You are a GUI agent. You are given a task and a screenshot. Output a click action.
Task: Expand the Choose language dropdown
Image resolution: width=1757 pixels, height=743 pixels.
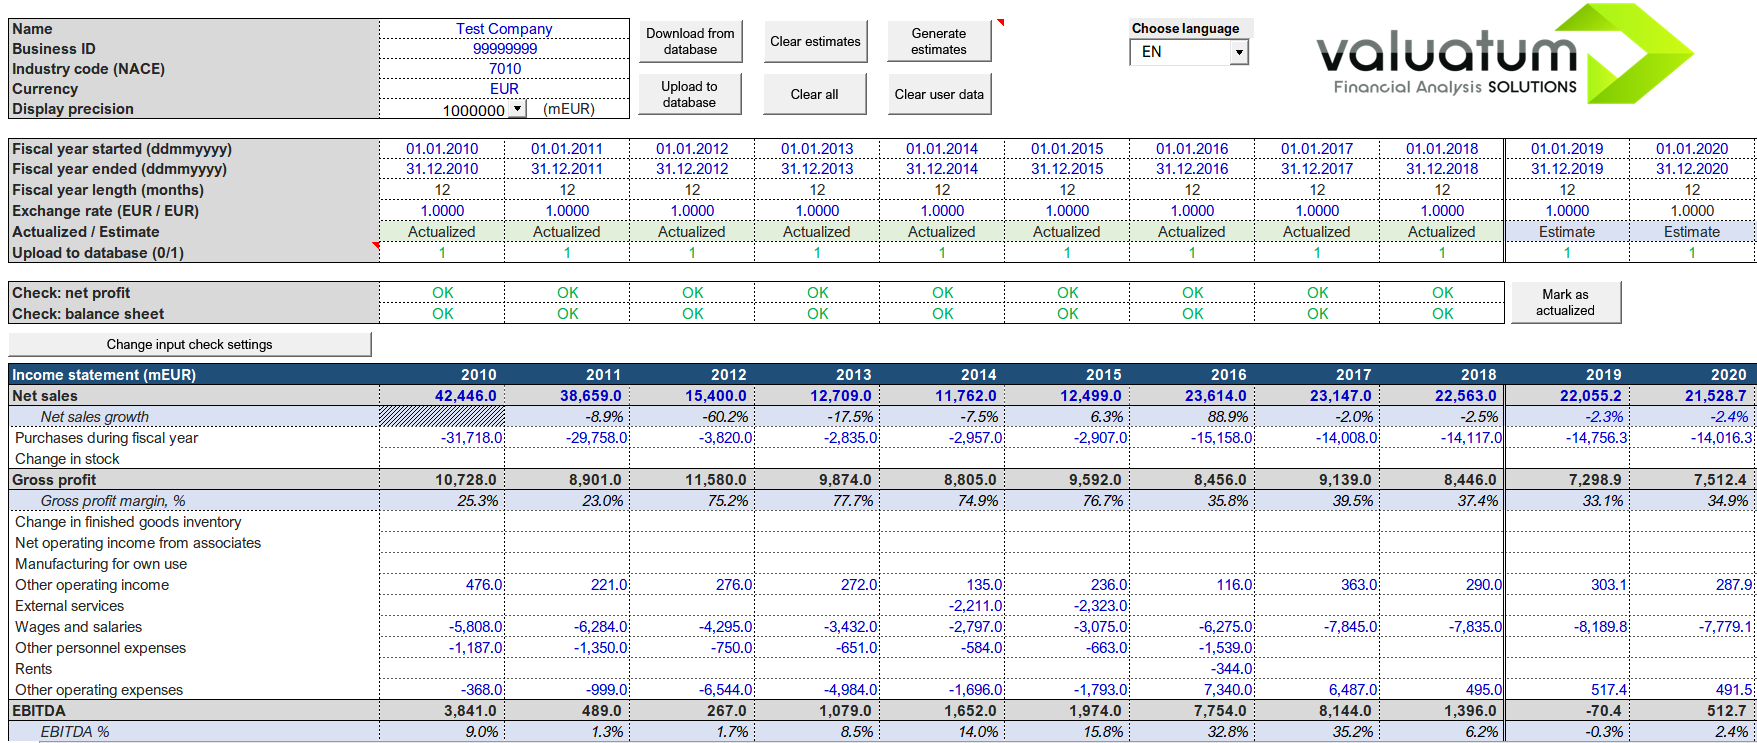point(1240,52)
